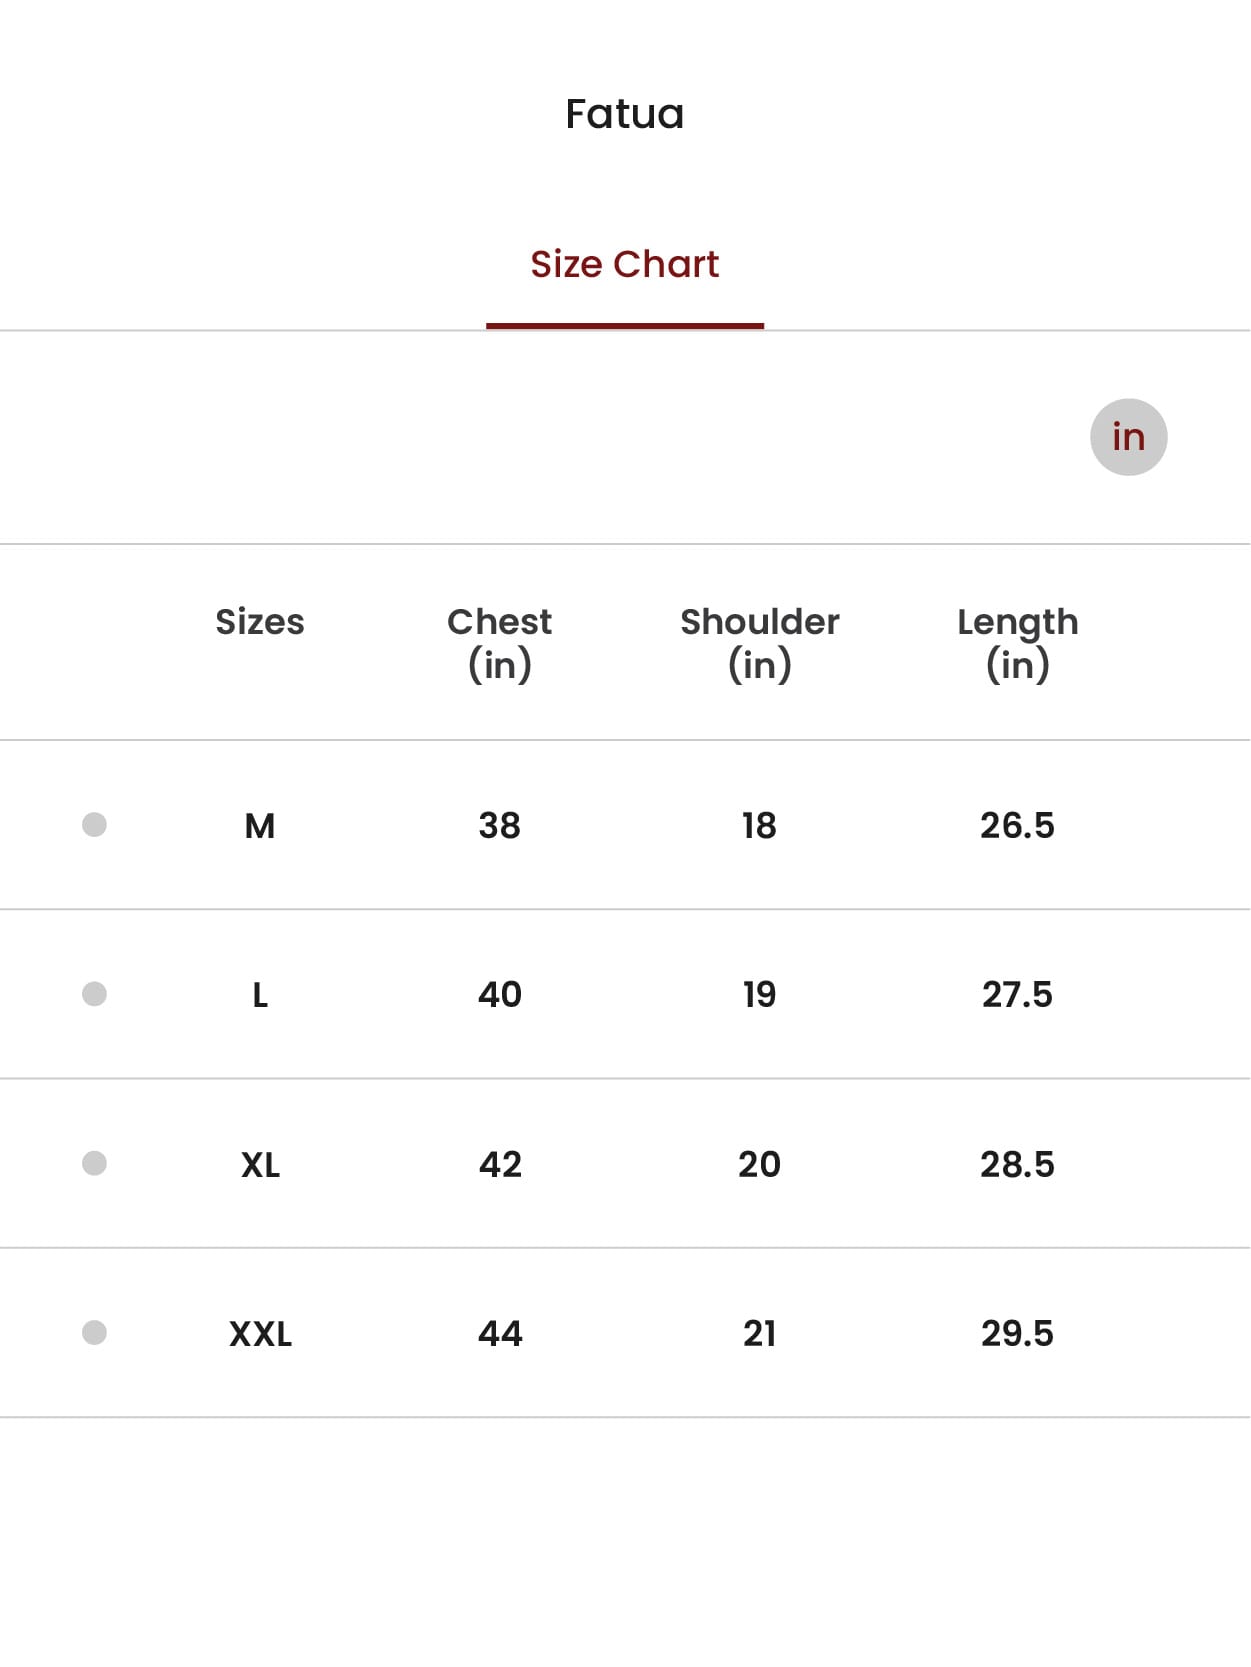Click the M size label

pos(260,826)
